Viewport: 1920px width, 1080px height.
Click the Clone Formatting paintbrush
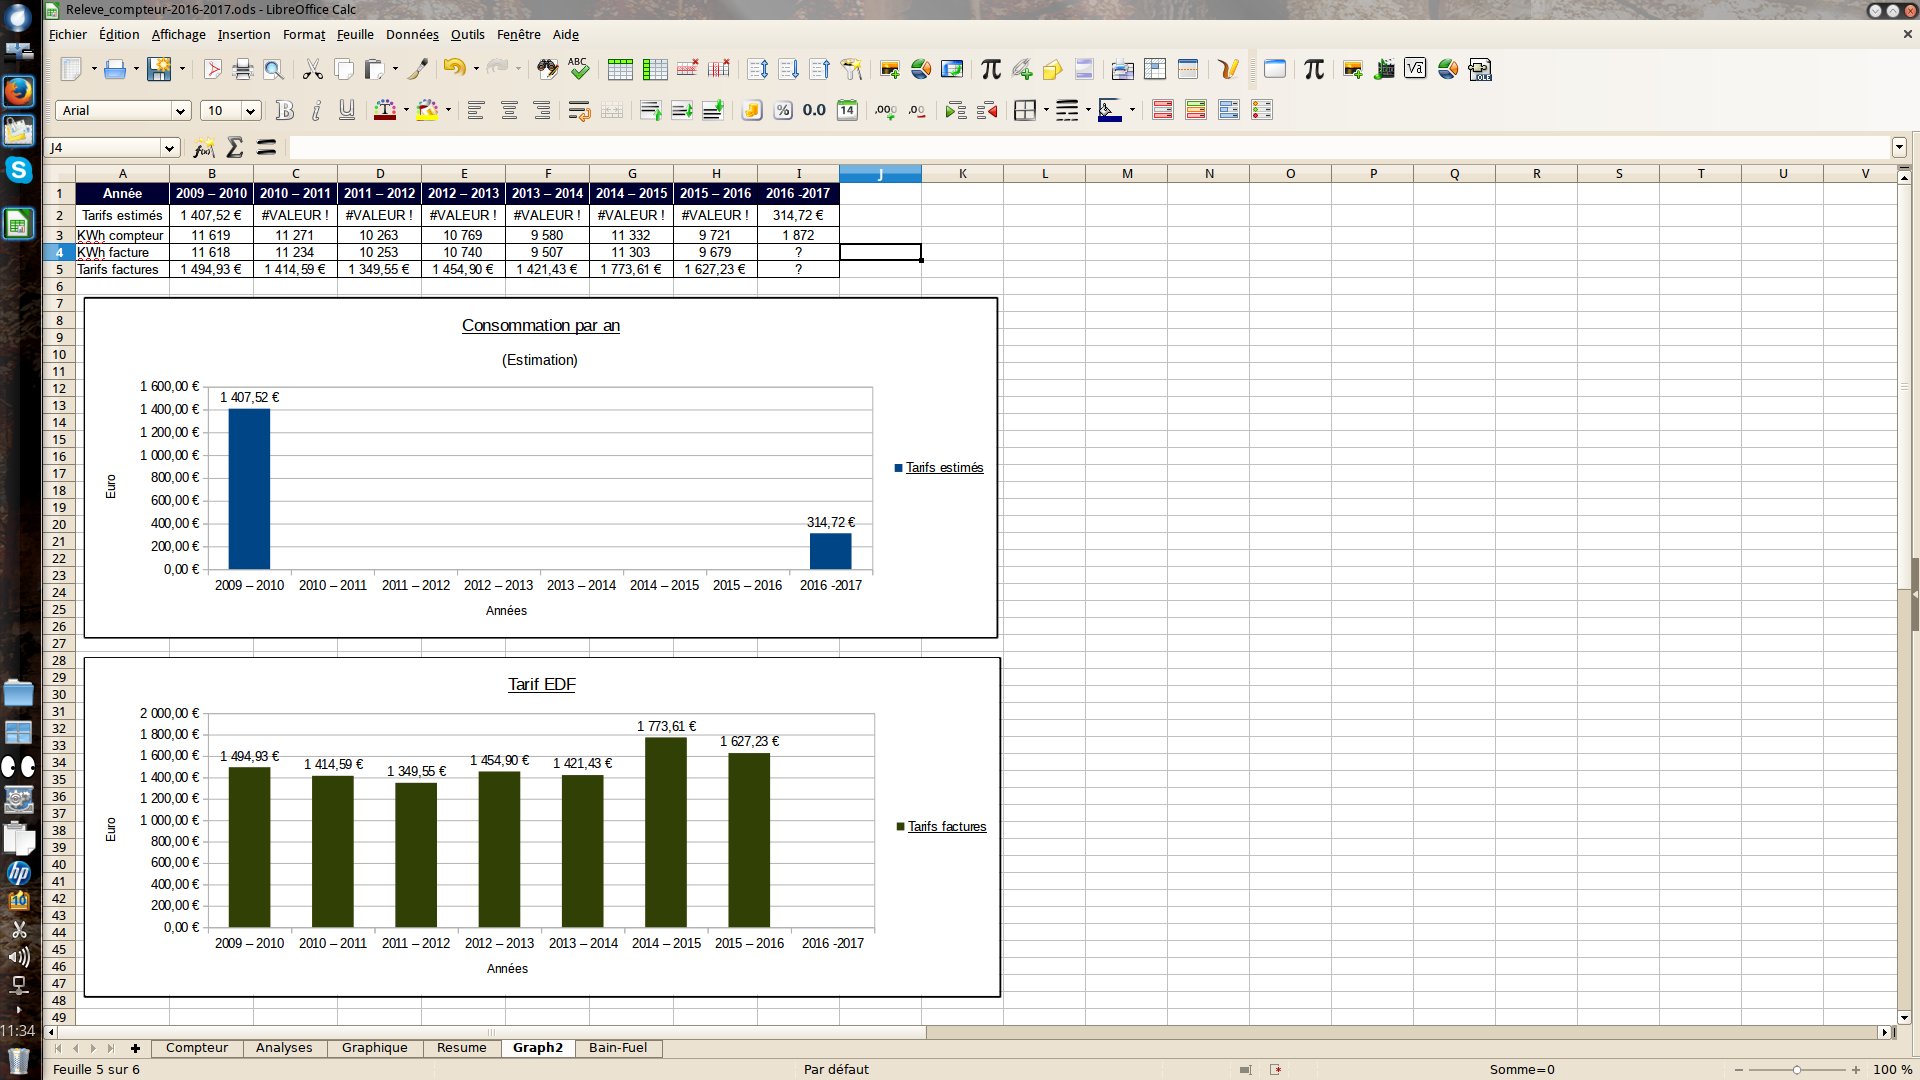[418, 69]
